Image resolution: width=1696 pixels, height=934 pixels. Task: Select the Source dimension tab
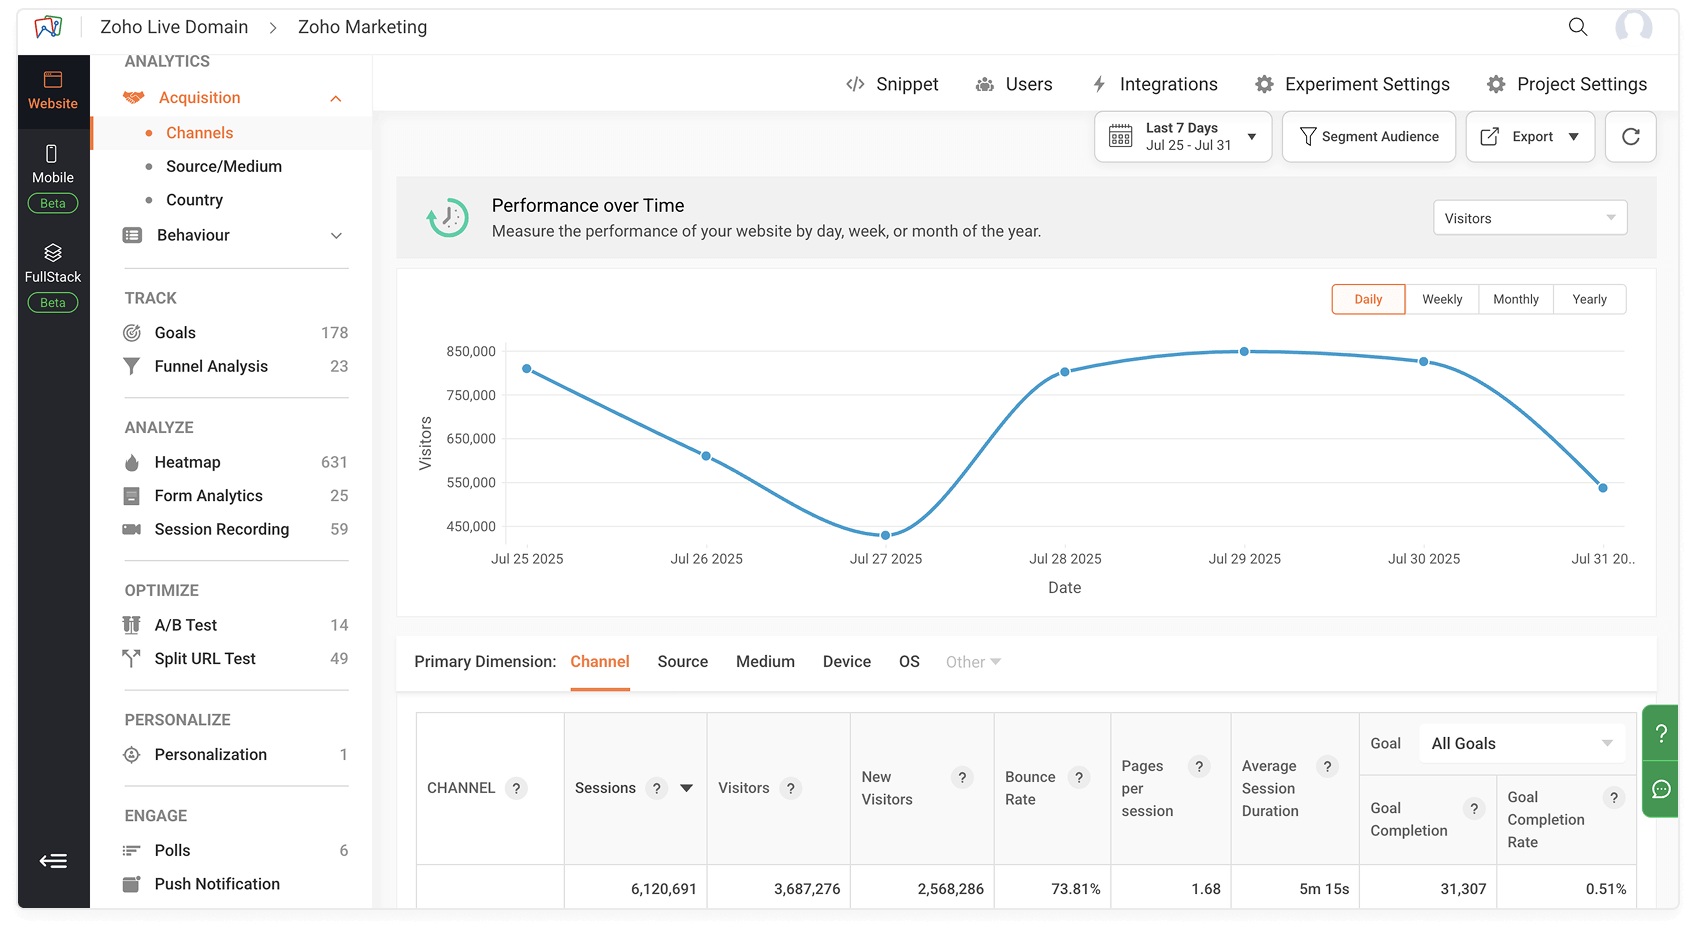click(682, 662)
